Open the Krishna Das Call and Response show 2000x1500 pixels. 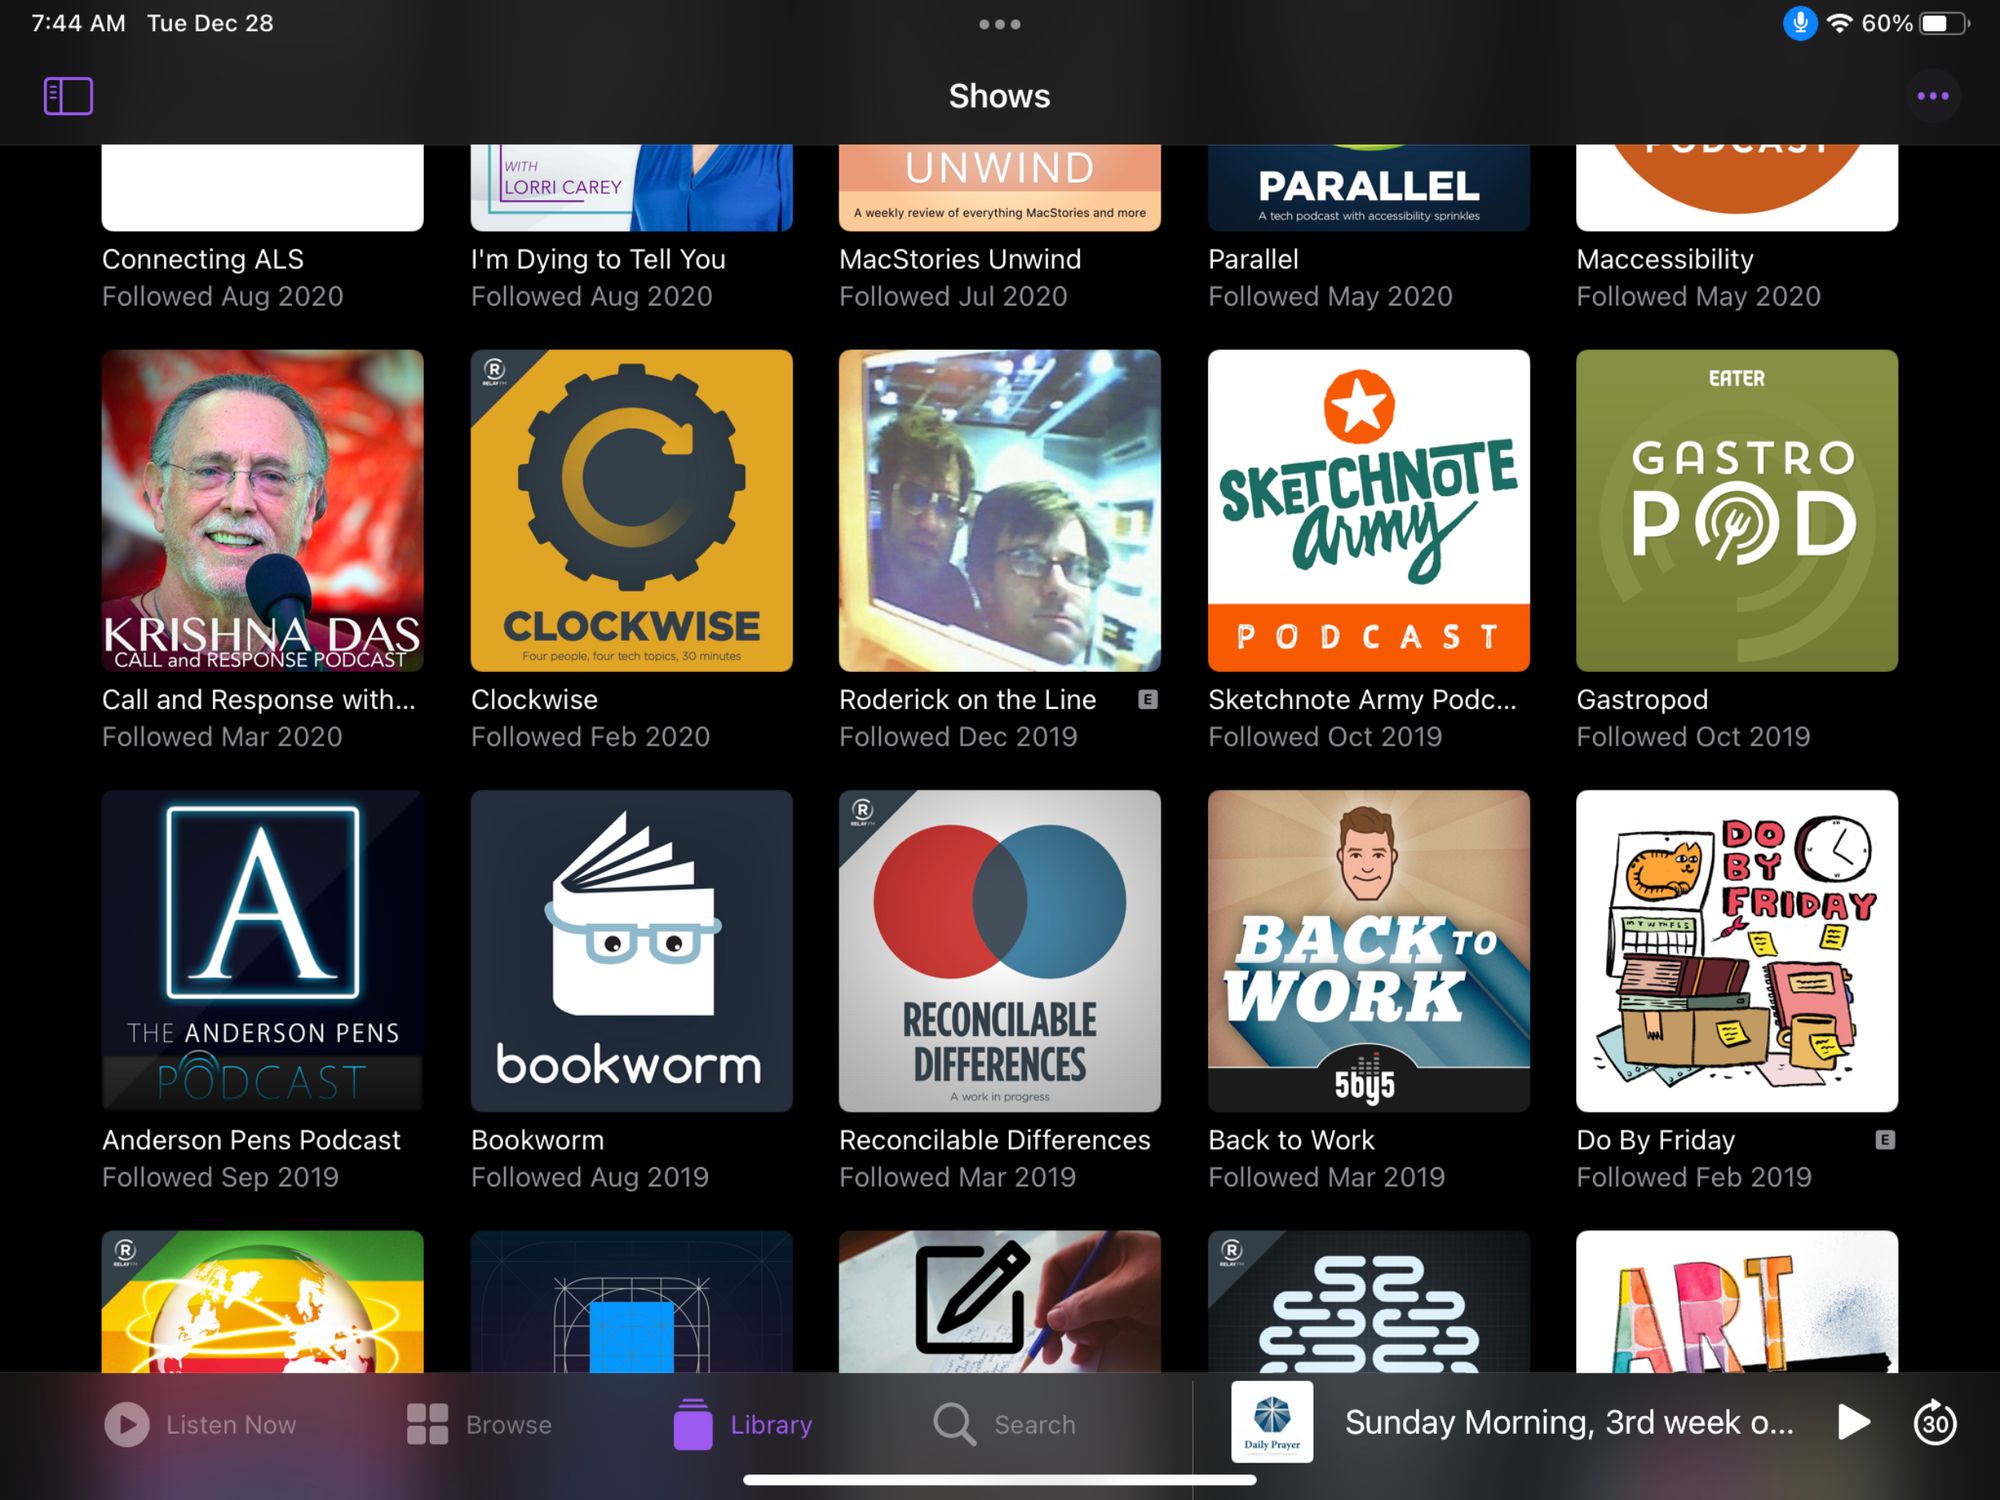(x=262, y=510)
